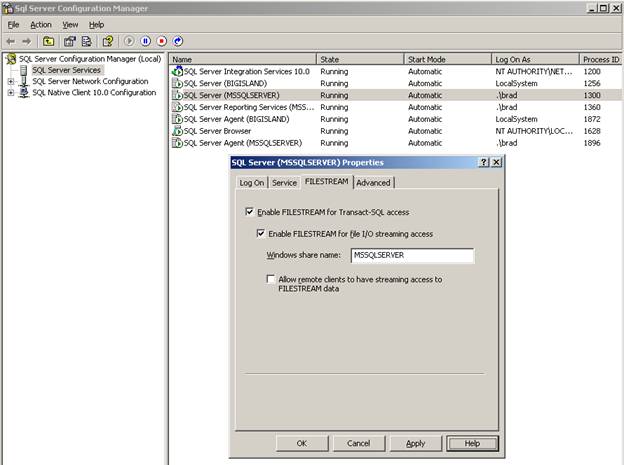This screenshot has width=624, height=465.
Task: Click process ID 1200 cell
Action: coord(592,71)
